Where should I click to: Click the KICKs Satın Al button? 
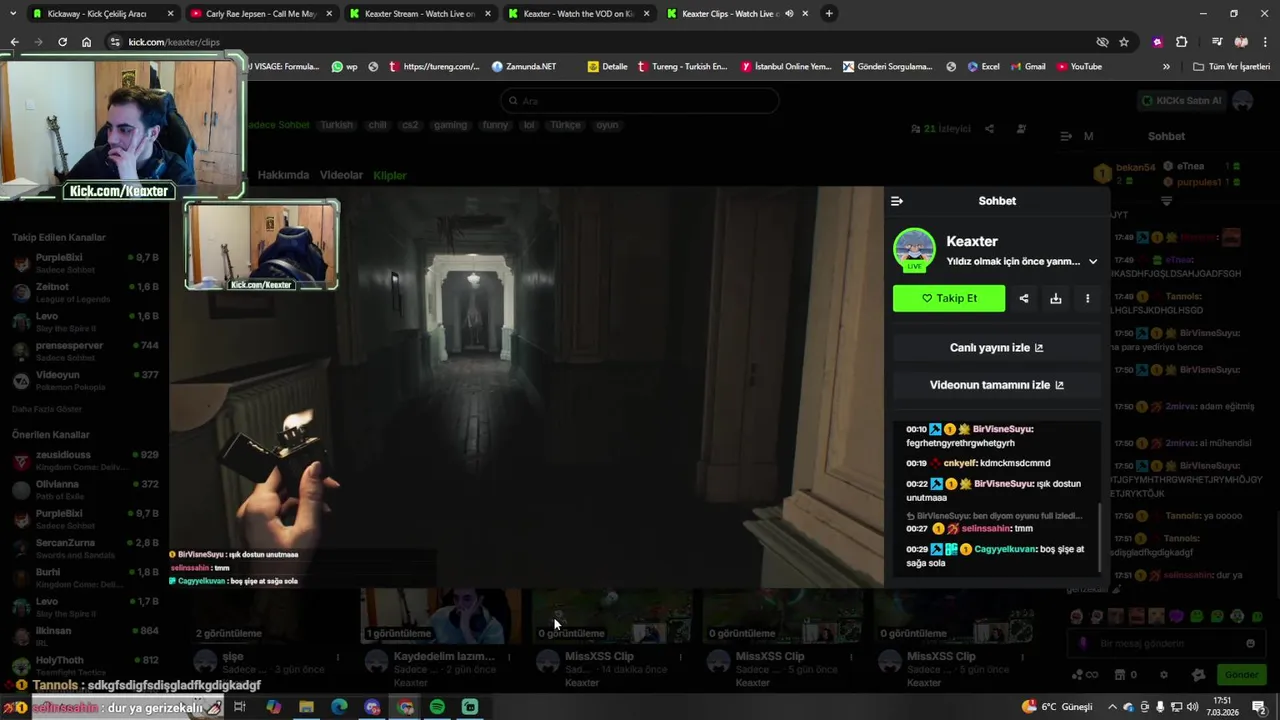(1182, 101)
